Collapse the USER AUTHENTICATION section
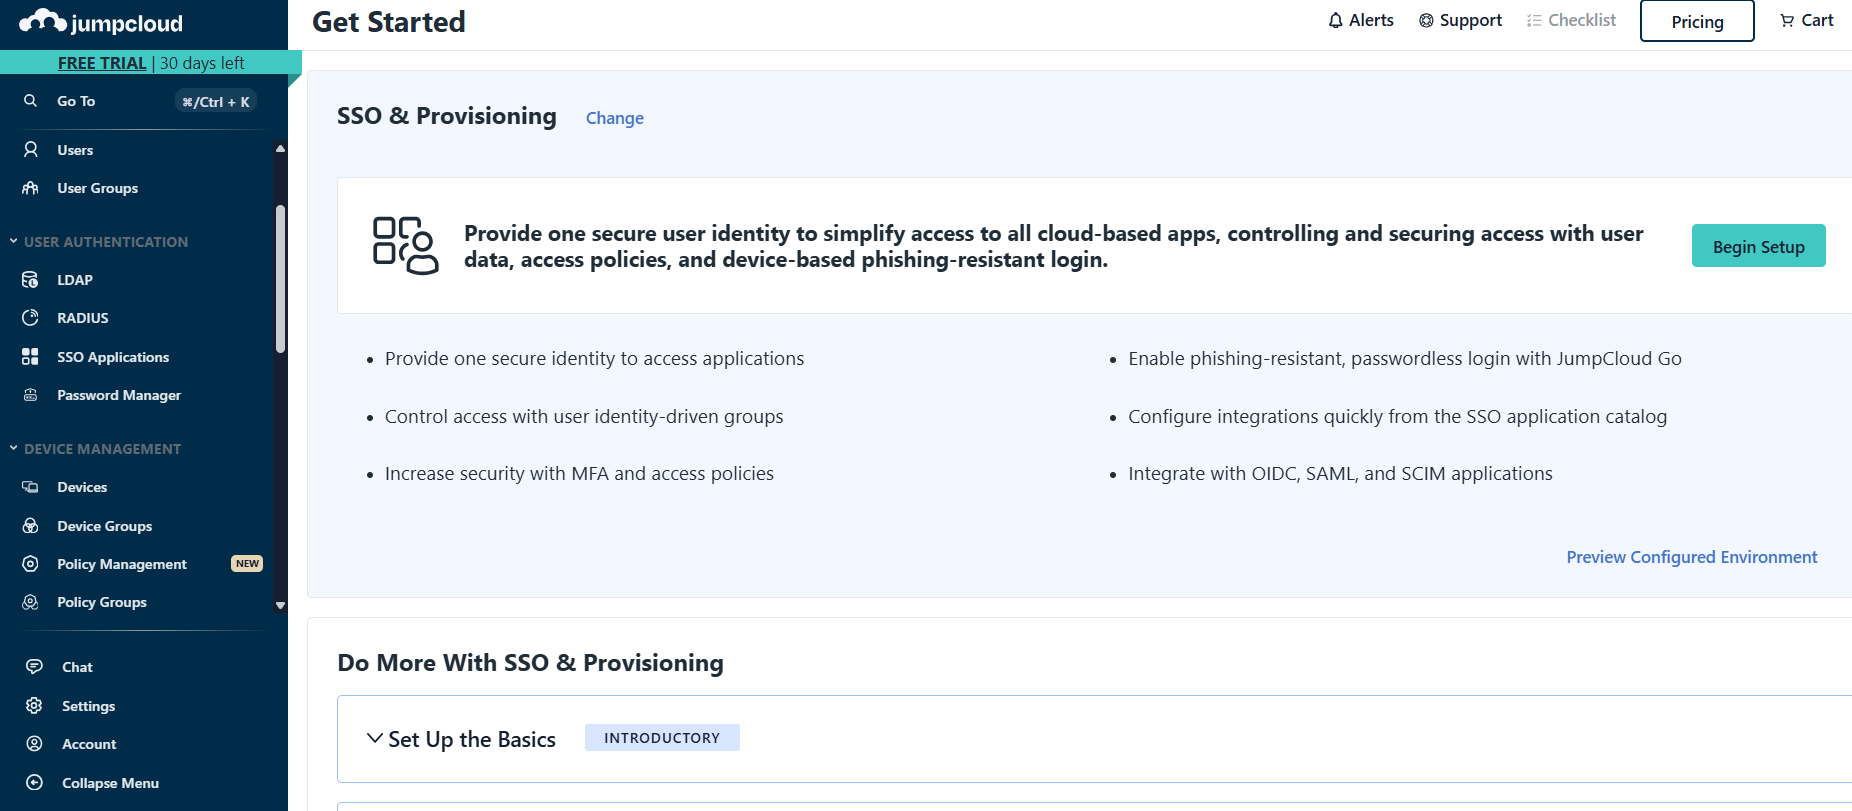Image resolution: width=1852 pixels, height=811 pixels. coord(14,241)
